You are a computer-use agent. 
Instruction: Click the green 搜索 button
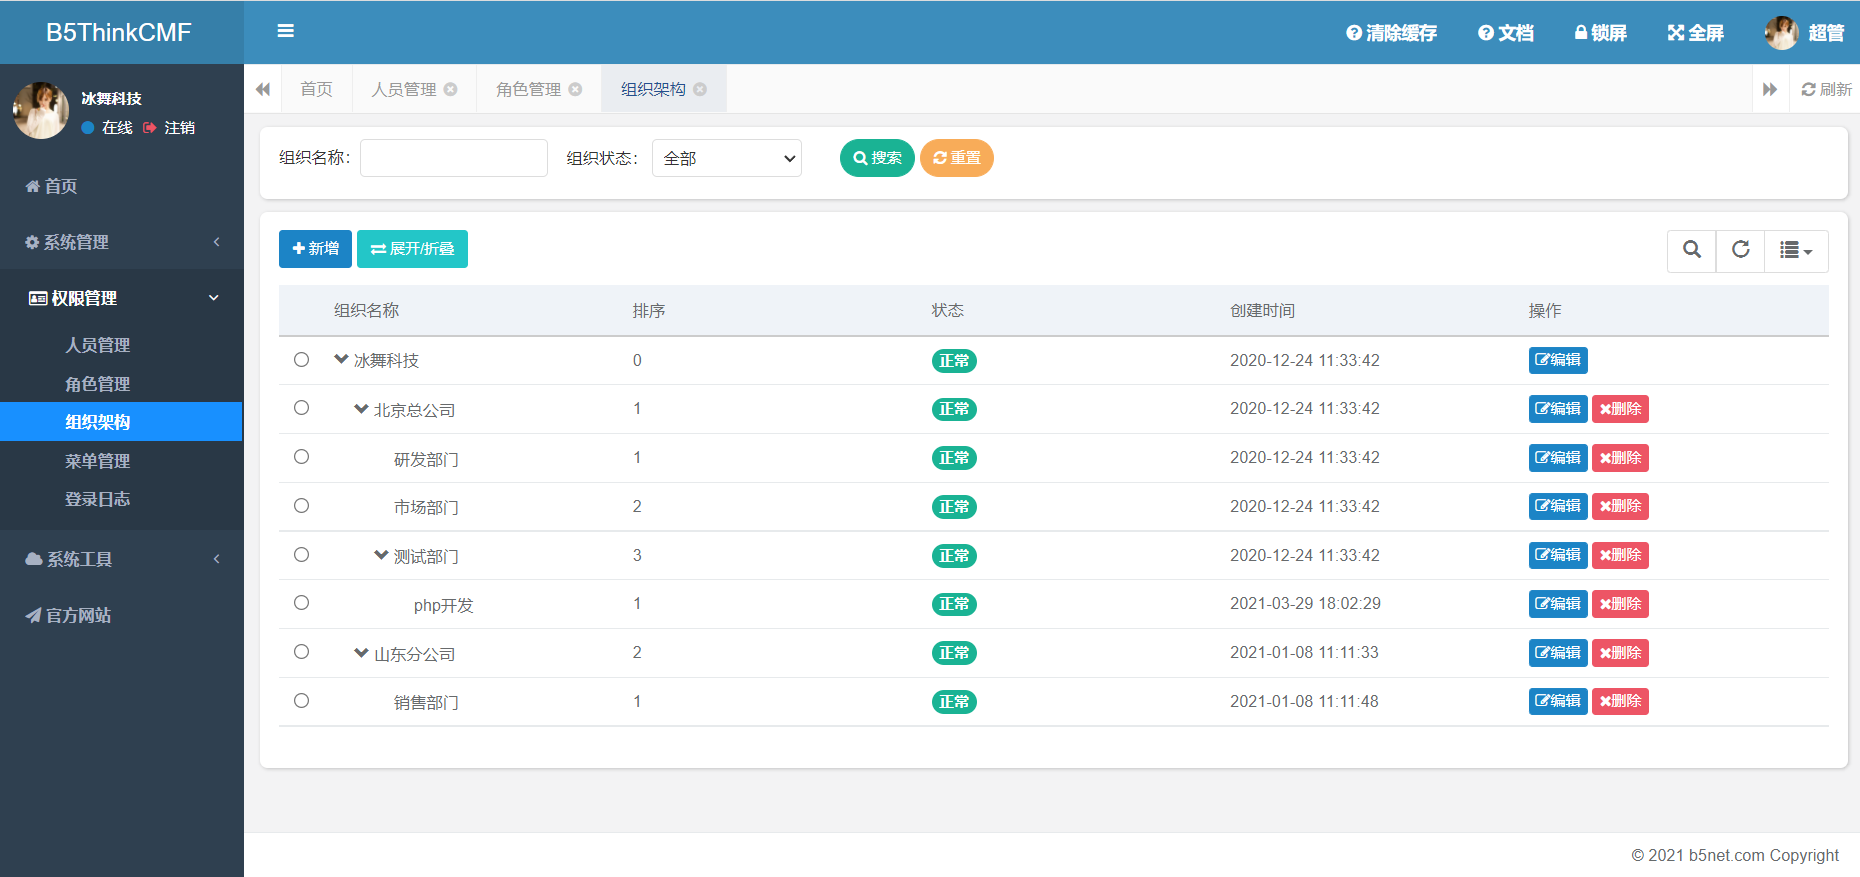pos(877,158)
